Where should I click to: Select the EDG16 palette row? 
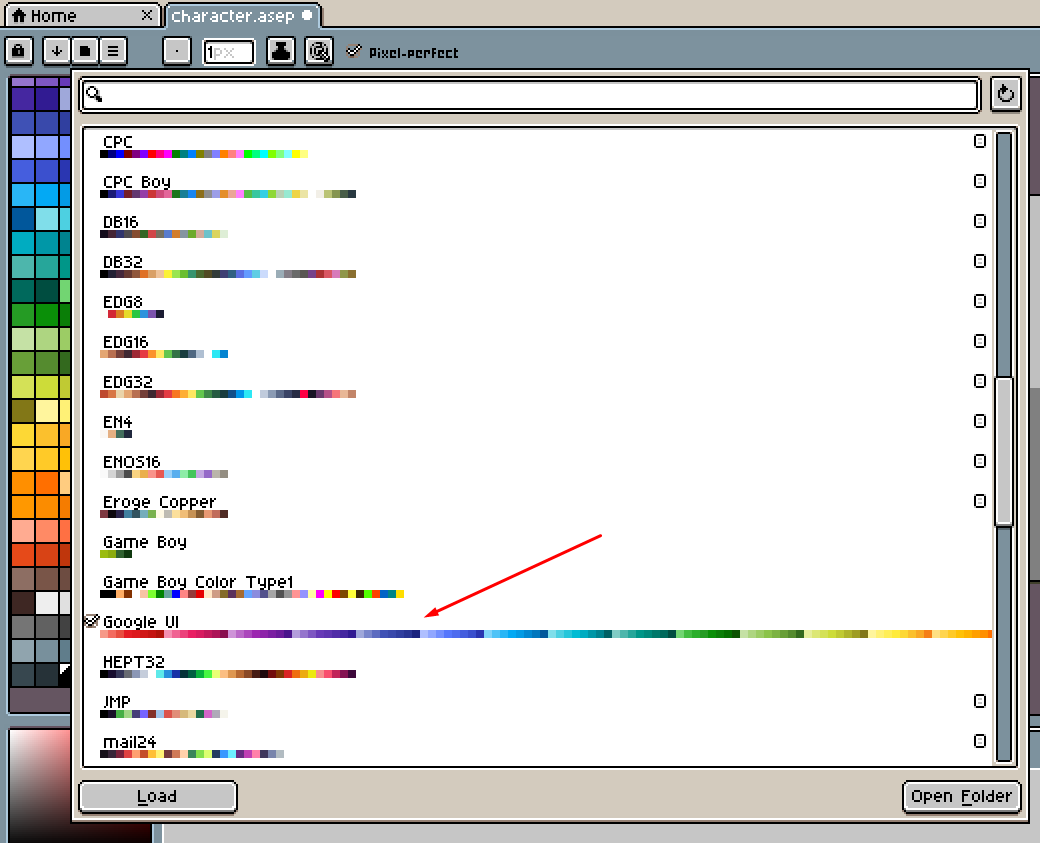pos(537,348)
